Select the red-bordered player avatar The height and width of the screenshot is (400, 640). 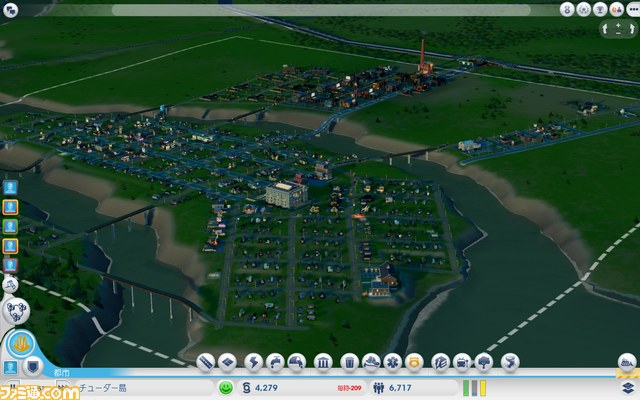(10, 265)
